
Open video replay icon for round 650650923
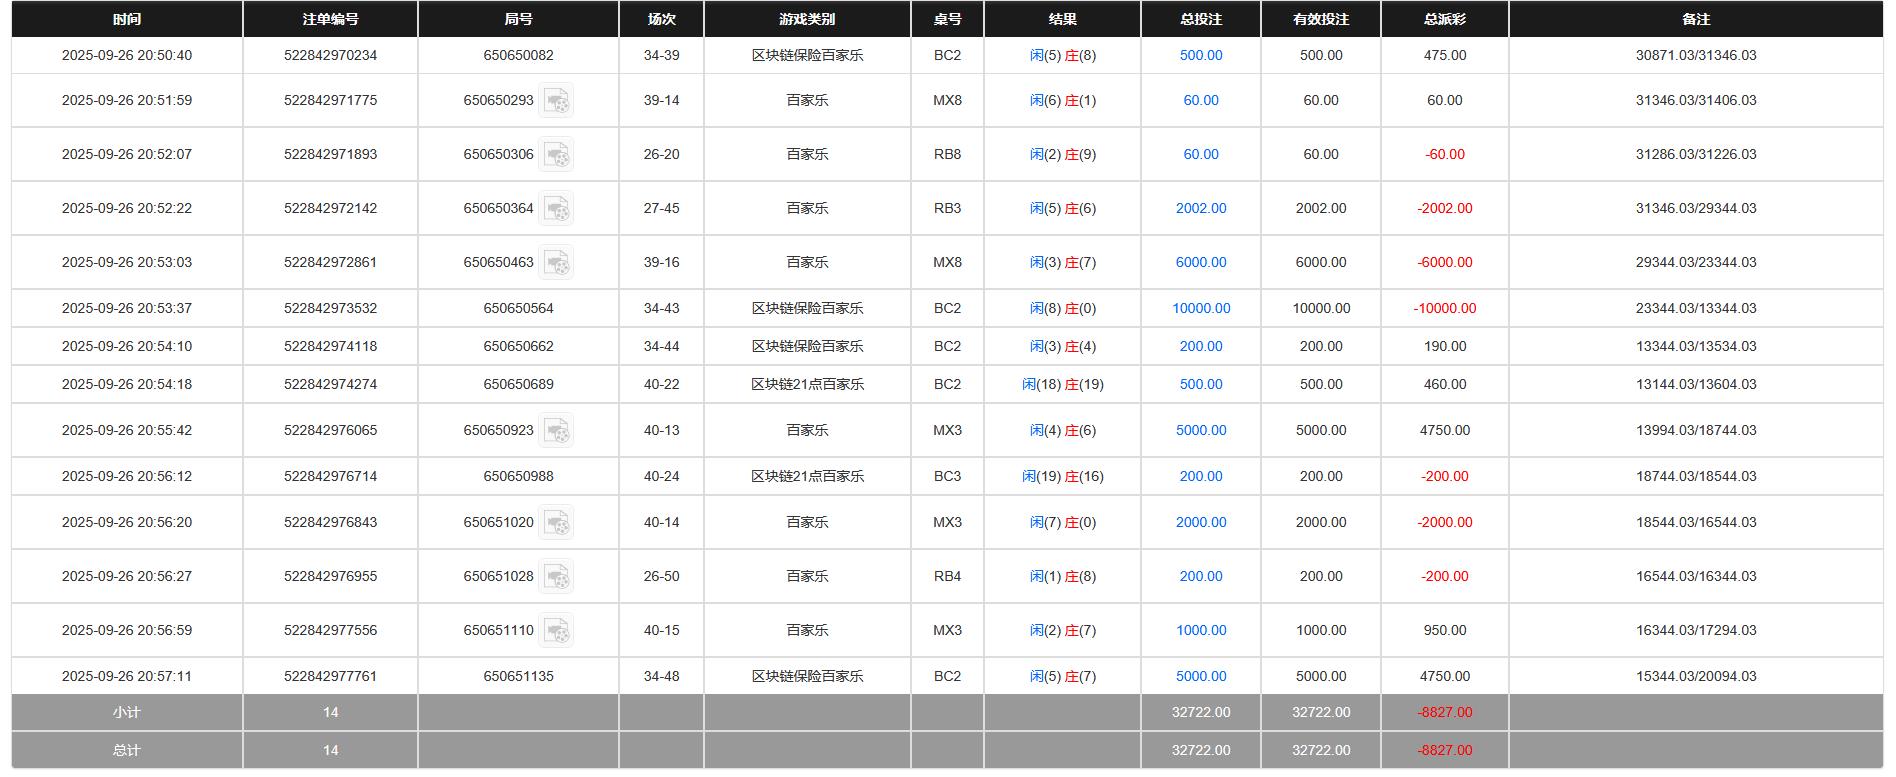(556, 430)
